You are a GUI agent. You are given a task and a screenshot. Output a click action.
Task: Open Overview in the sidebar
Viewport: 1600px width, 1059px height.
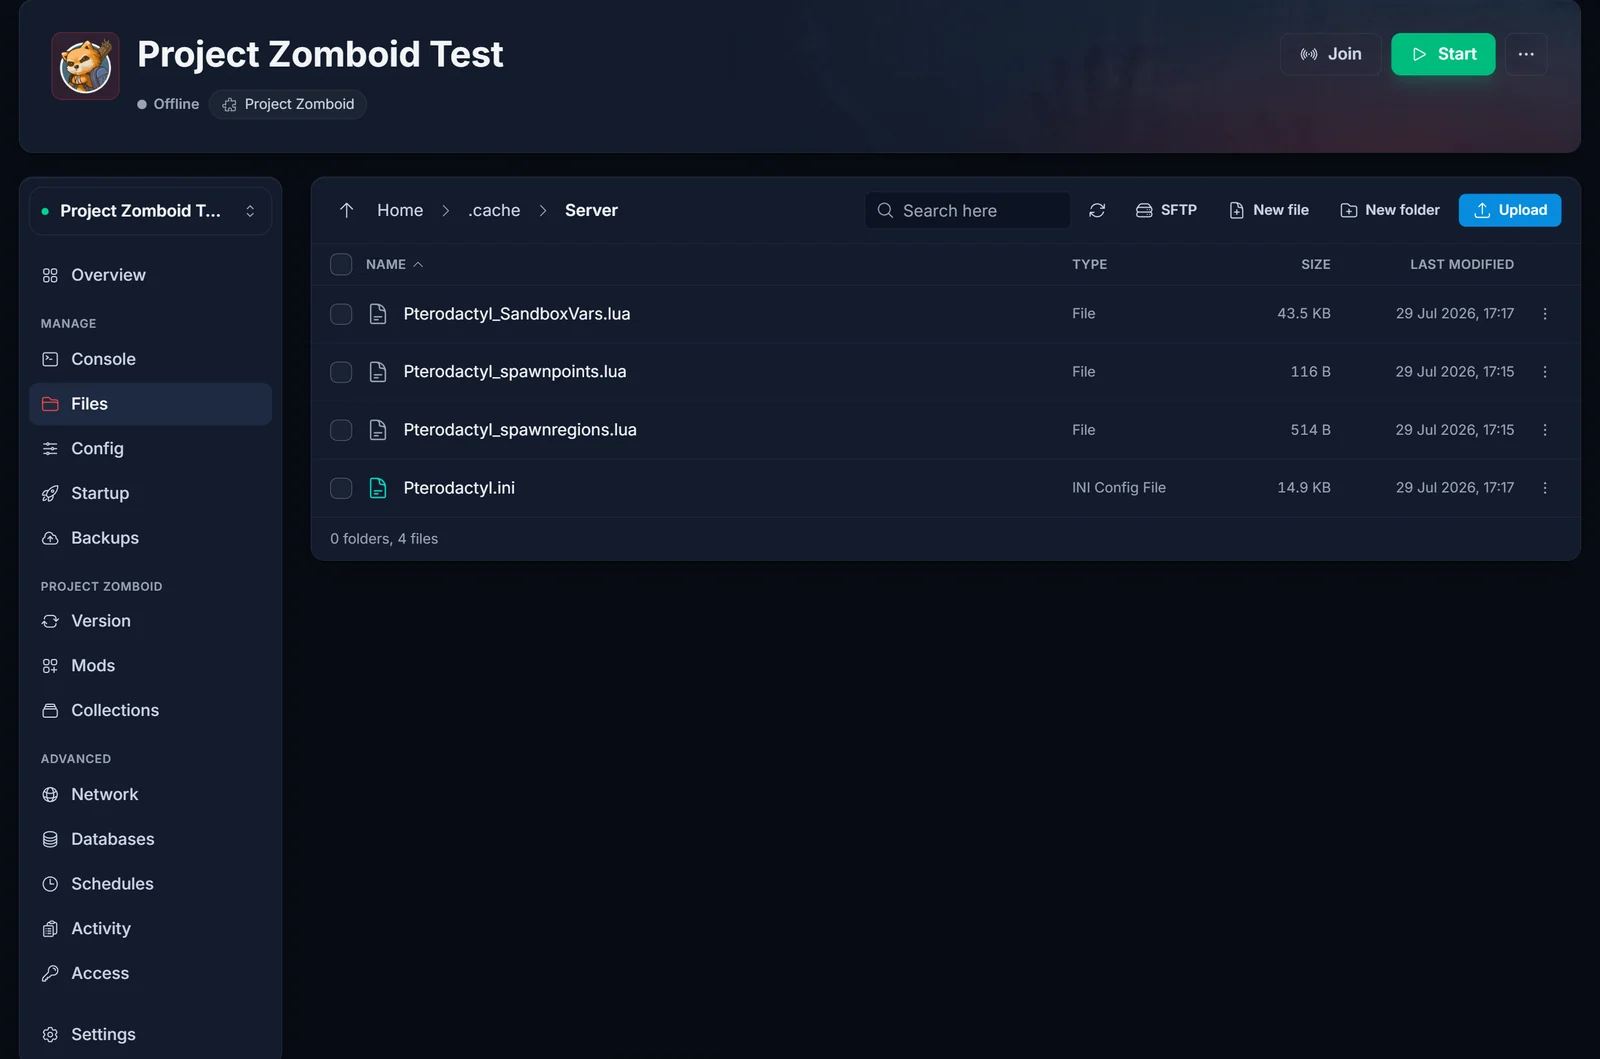pos(150,275)
